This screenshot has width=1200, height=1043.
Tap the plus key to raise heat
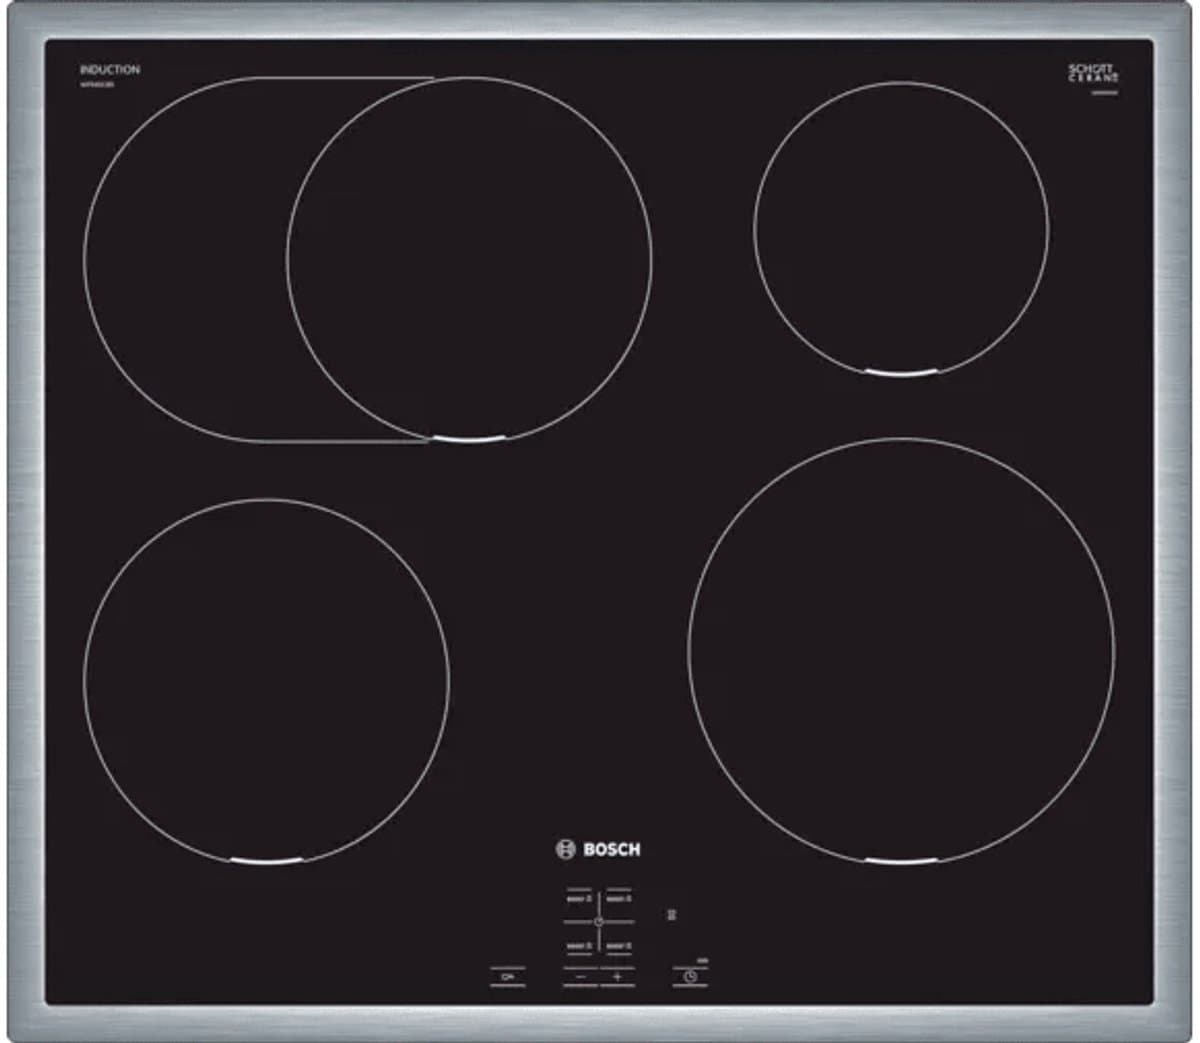[618, 976]
